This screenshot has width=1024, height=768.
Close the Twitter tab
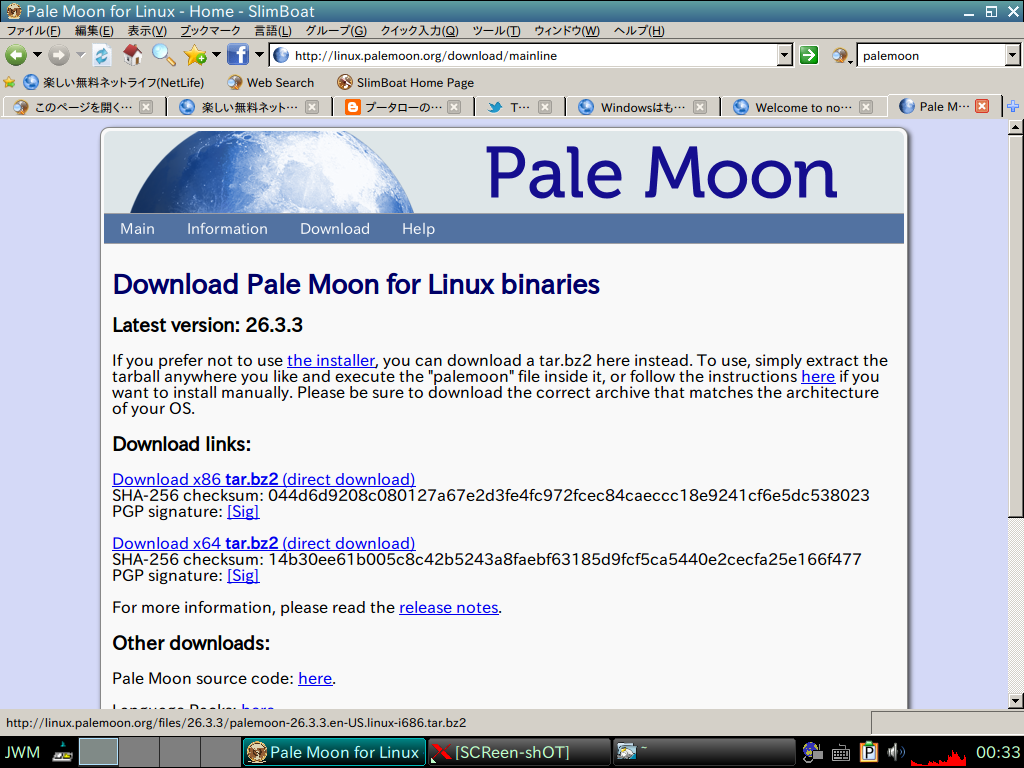point(545,107)
